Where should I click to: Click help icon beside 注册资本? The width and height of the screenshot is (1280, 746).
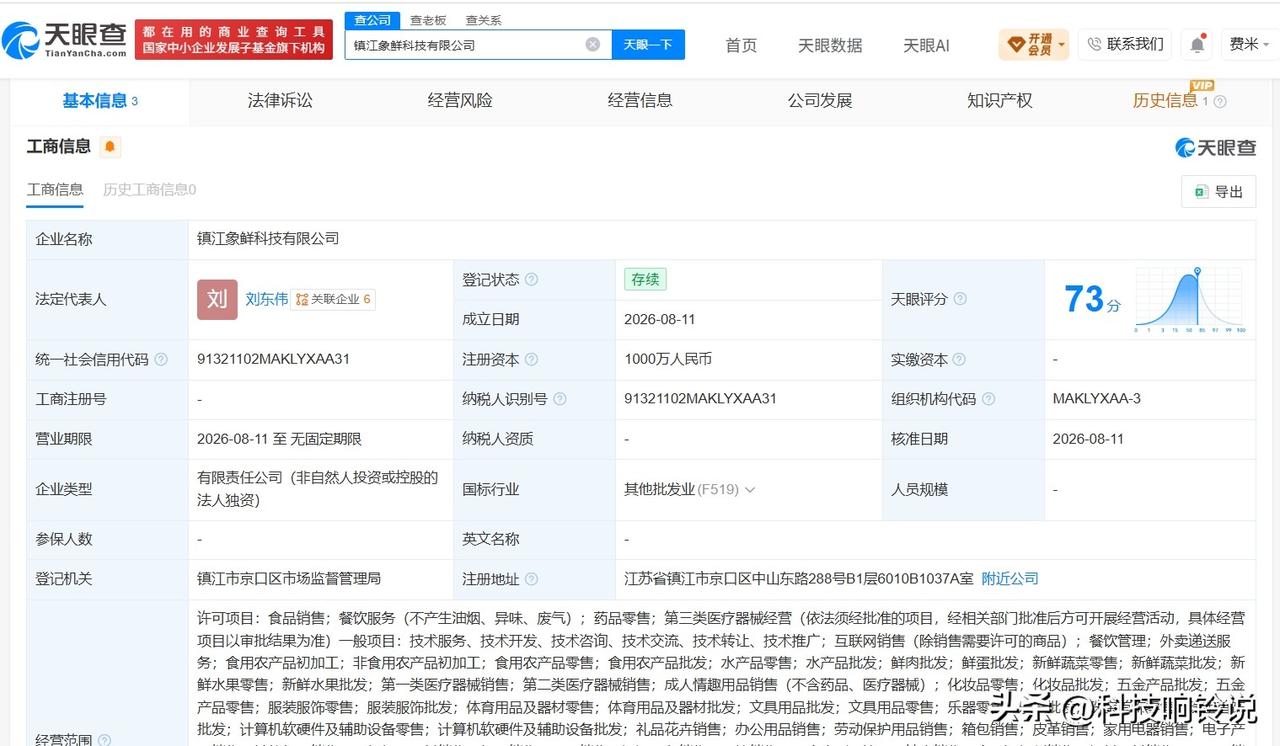tap(531, 359)
